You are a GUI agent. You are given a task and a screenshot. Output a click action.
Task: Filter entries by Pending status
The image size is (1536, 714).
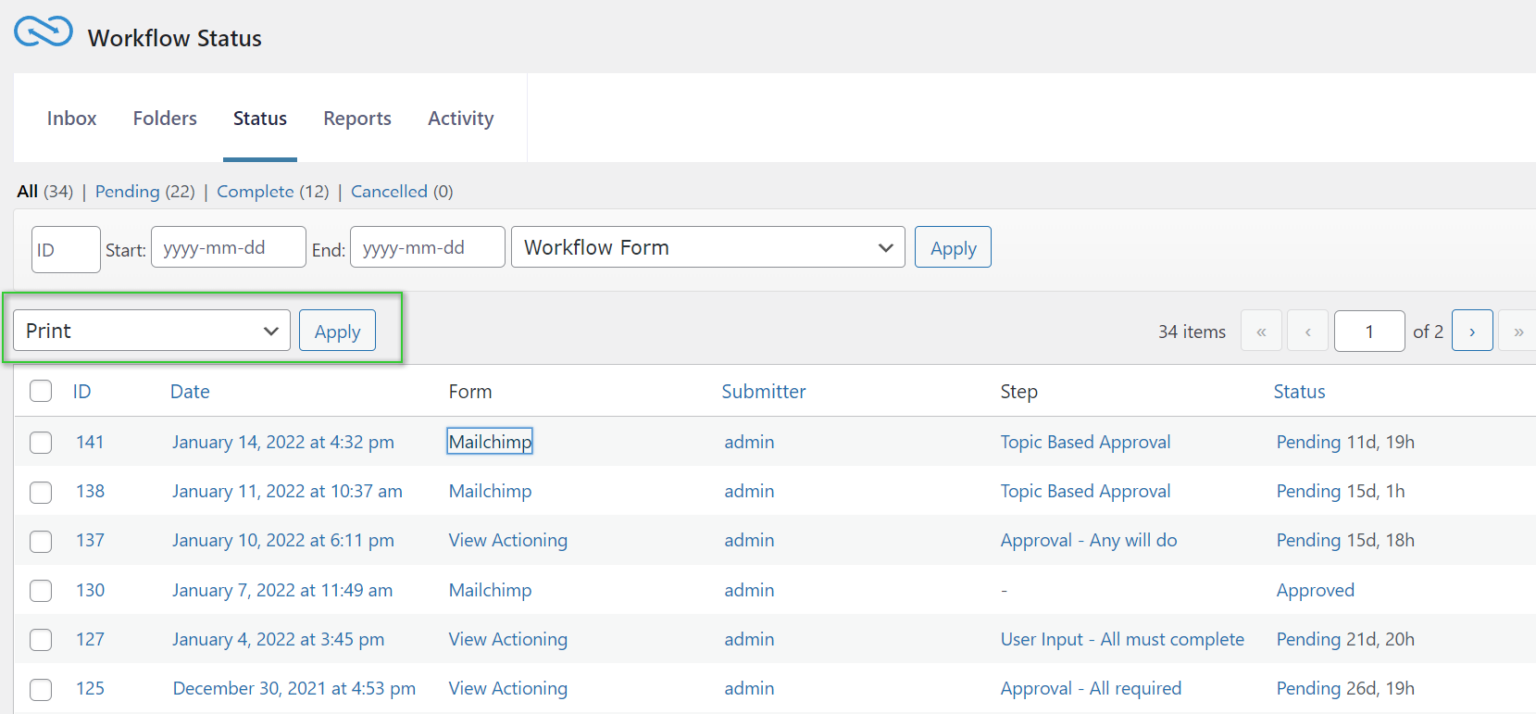[127, 191]
